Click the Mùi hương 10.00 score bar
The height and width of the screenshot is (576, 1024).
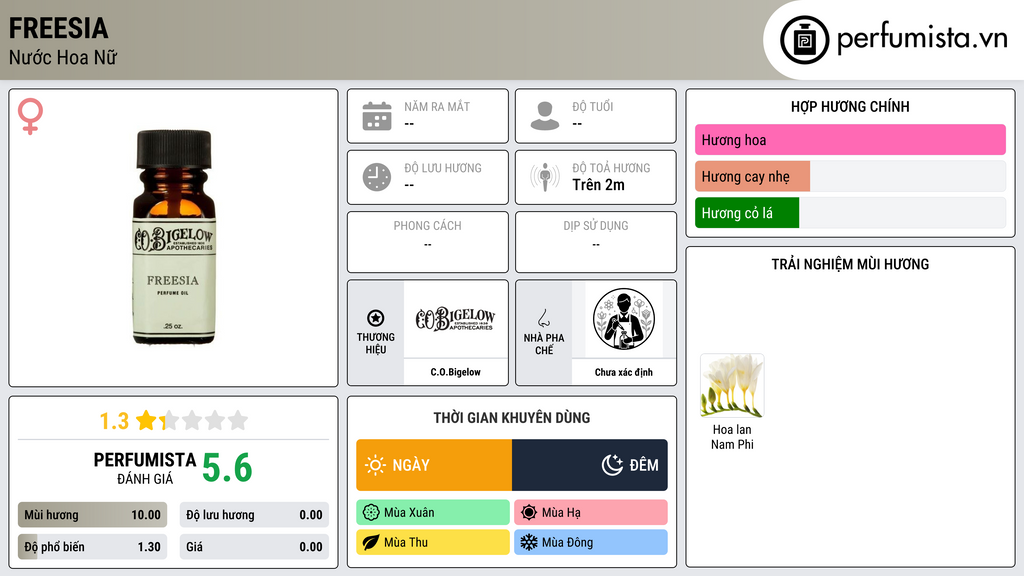[x=93, y=515]
